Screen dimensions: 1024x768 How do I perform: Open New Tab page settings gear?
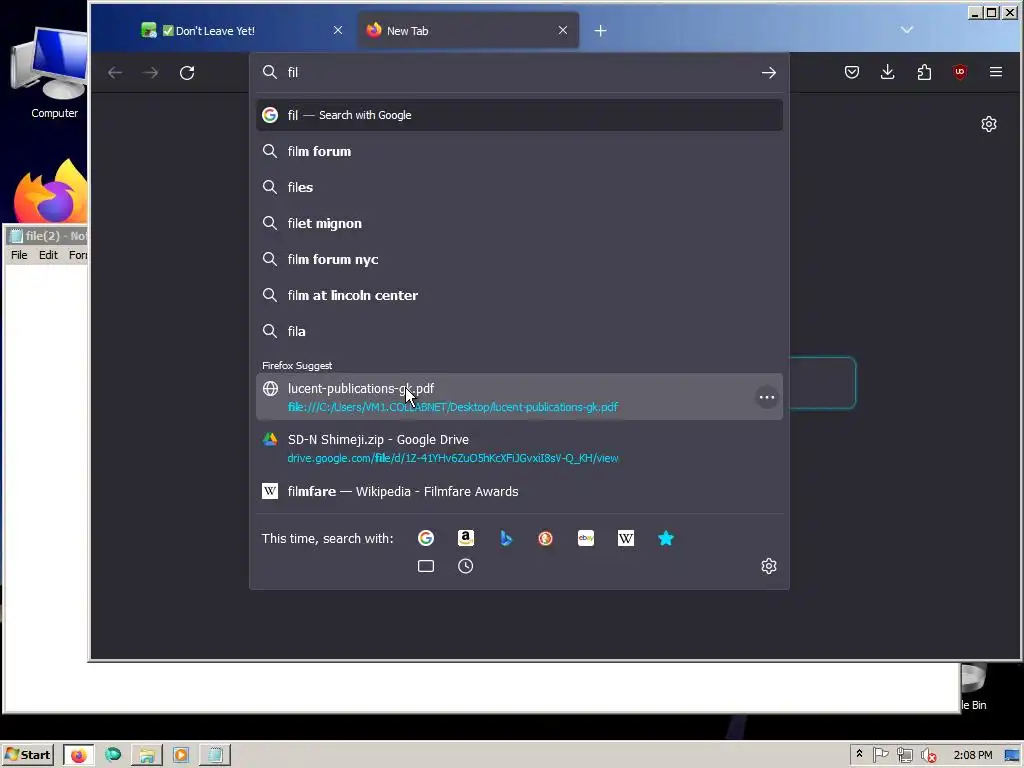pyautogui.click(x=989, y=124)
